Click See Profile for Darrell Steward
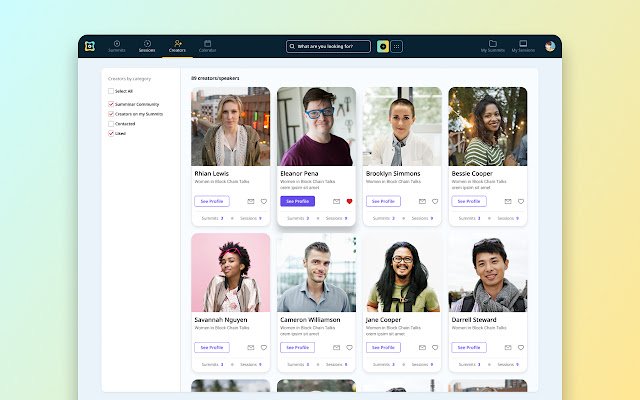 coord(469,347)
